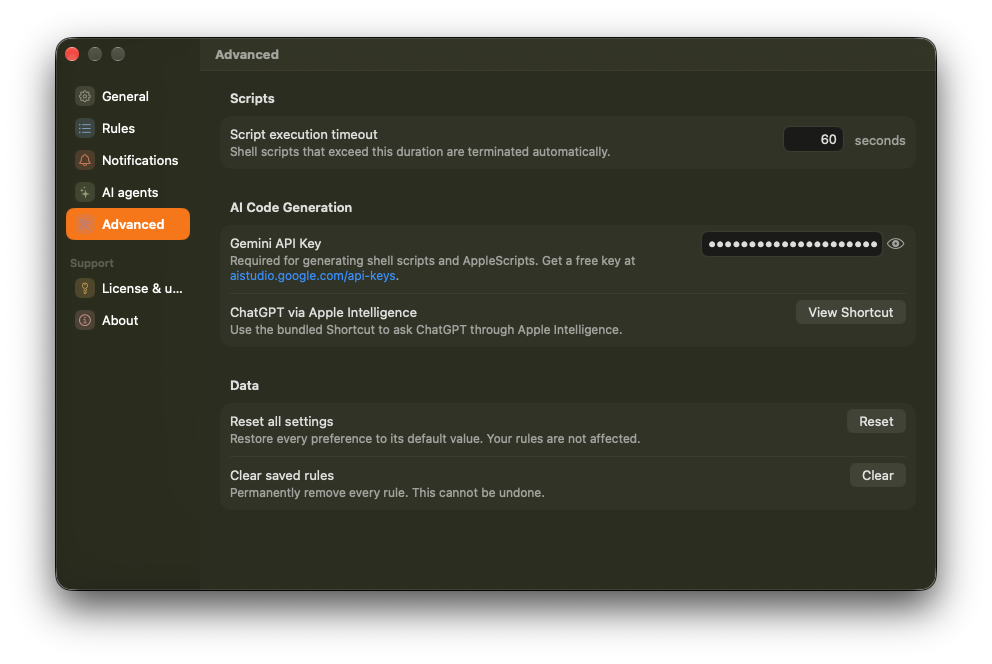Click the 'seconds' unit label
Viewport: 992px width, 664px height.
879,140
